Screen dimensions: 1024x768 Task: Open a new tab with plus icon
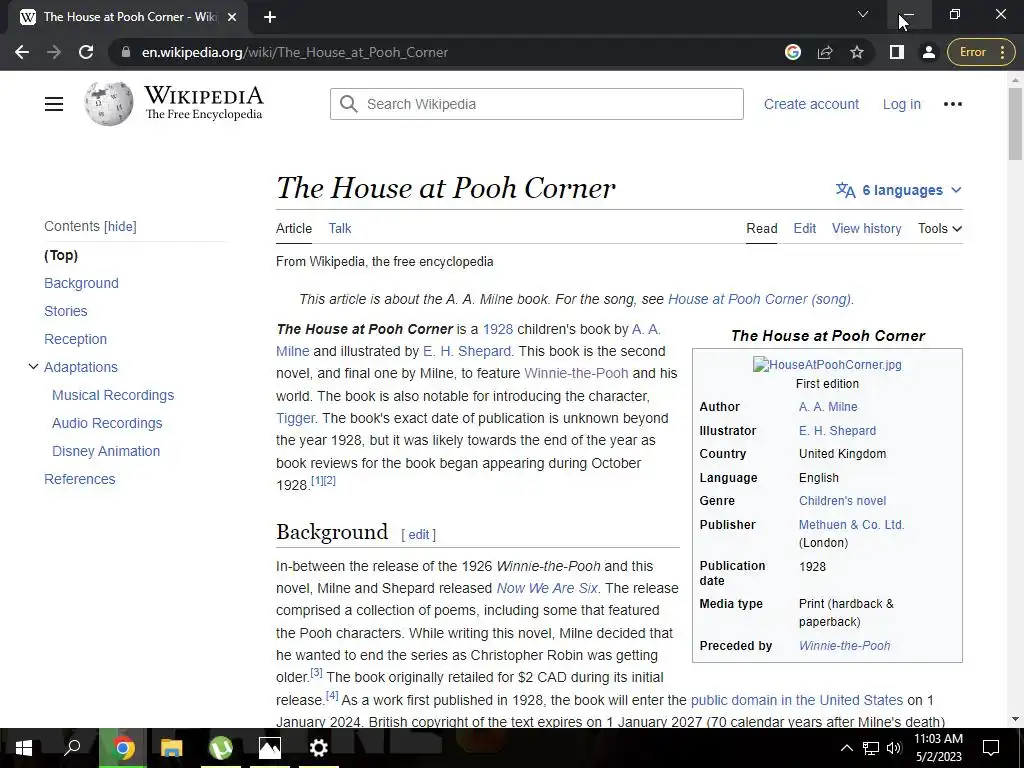(x=270, y=17)
